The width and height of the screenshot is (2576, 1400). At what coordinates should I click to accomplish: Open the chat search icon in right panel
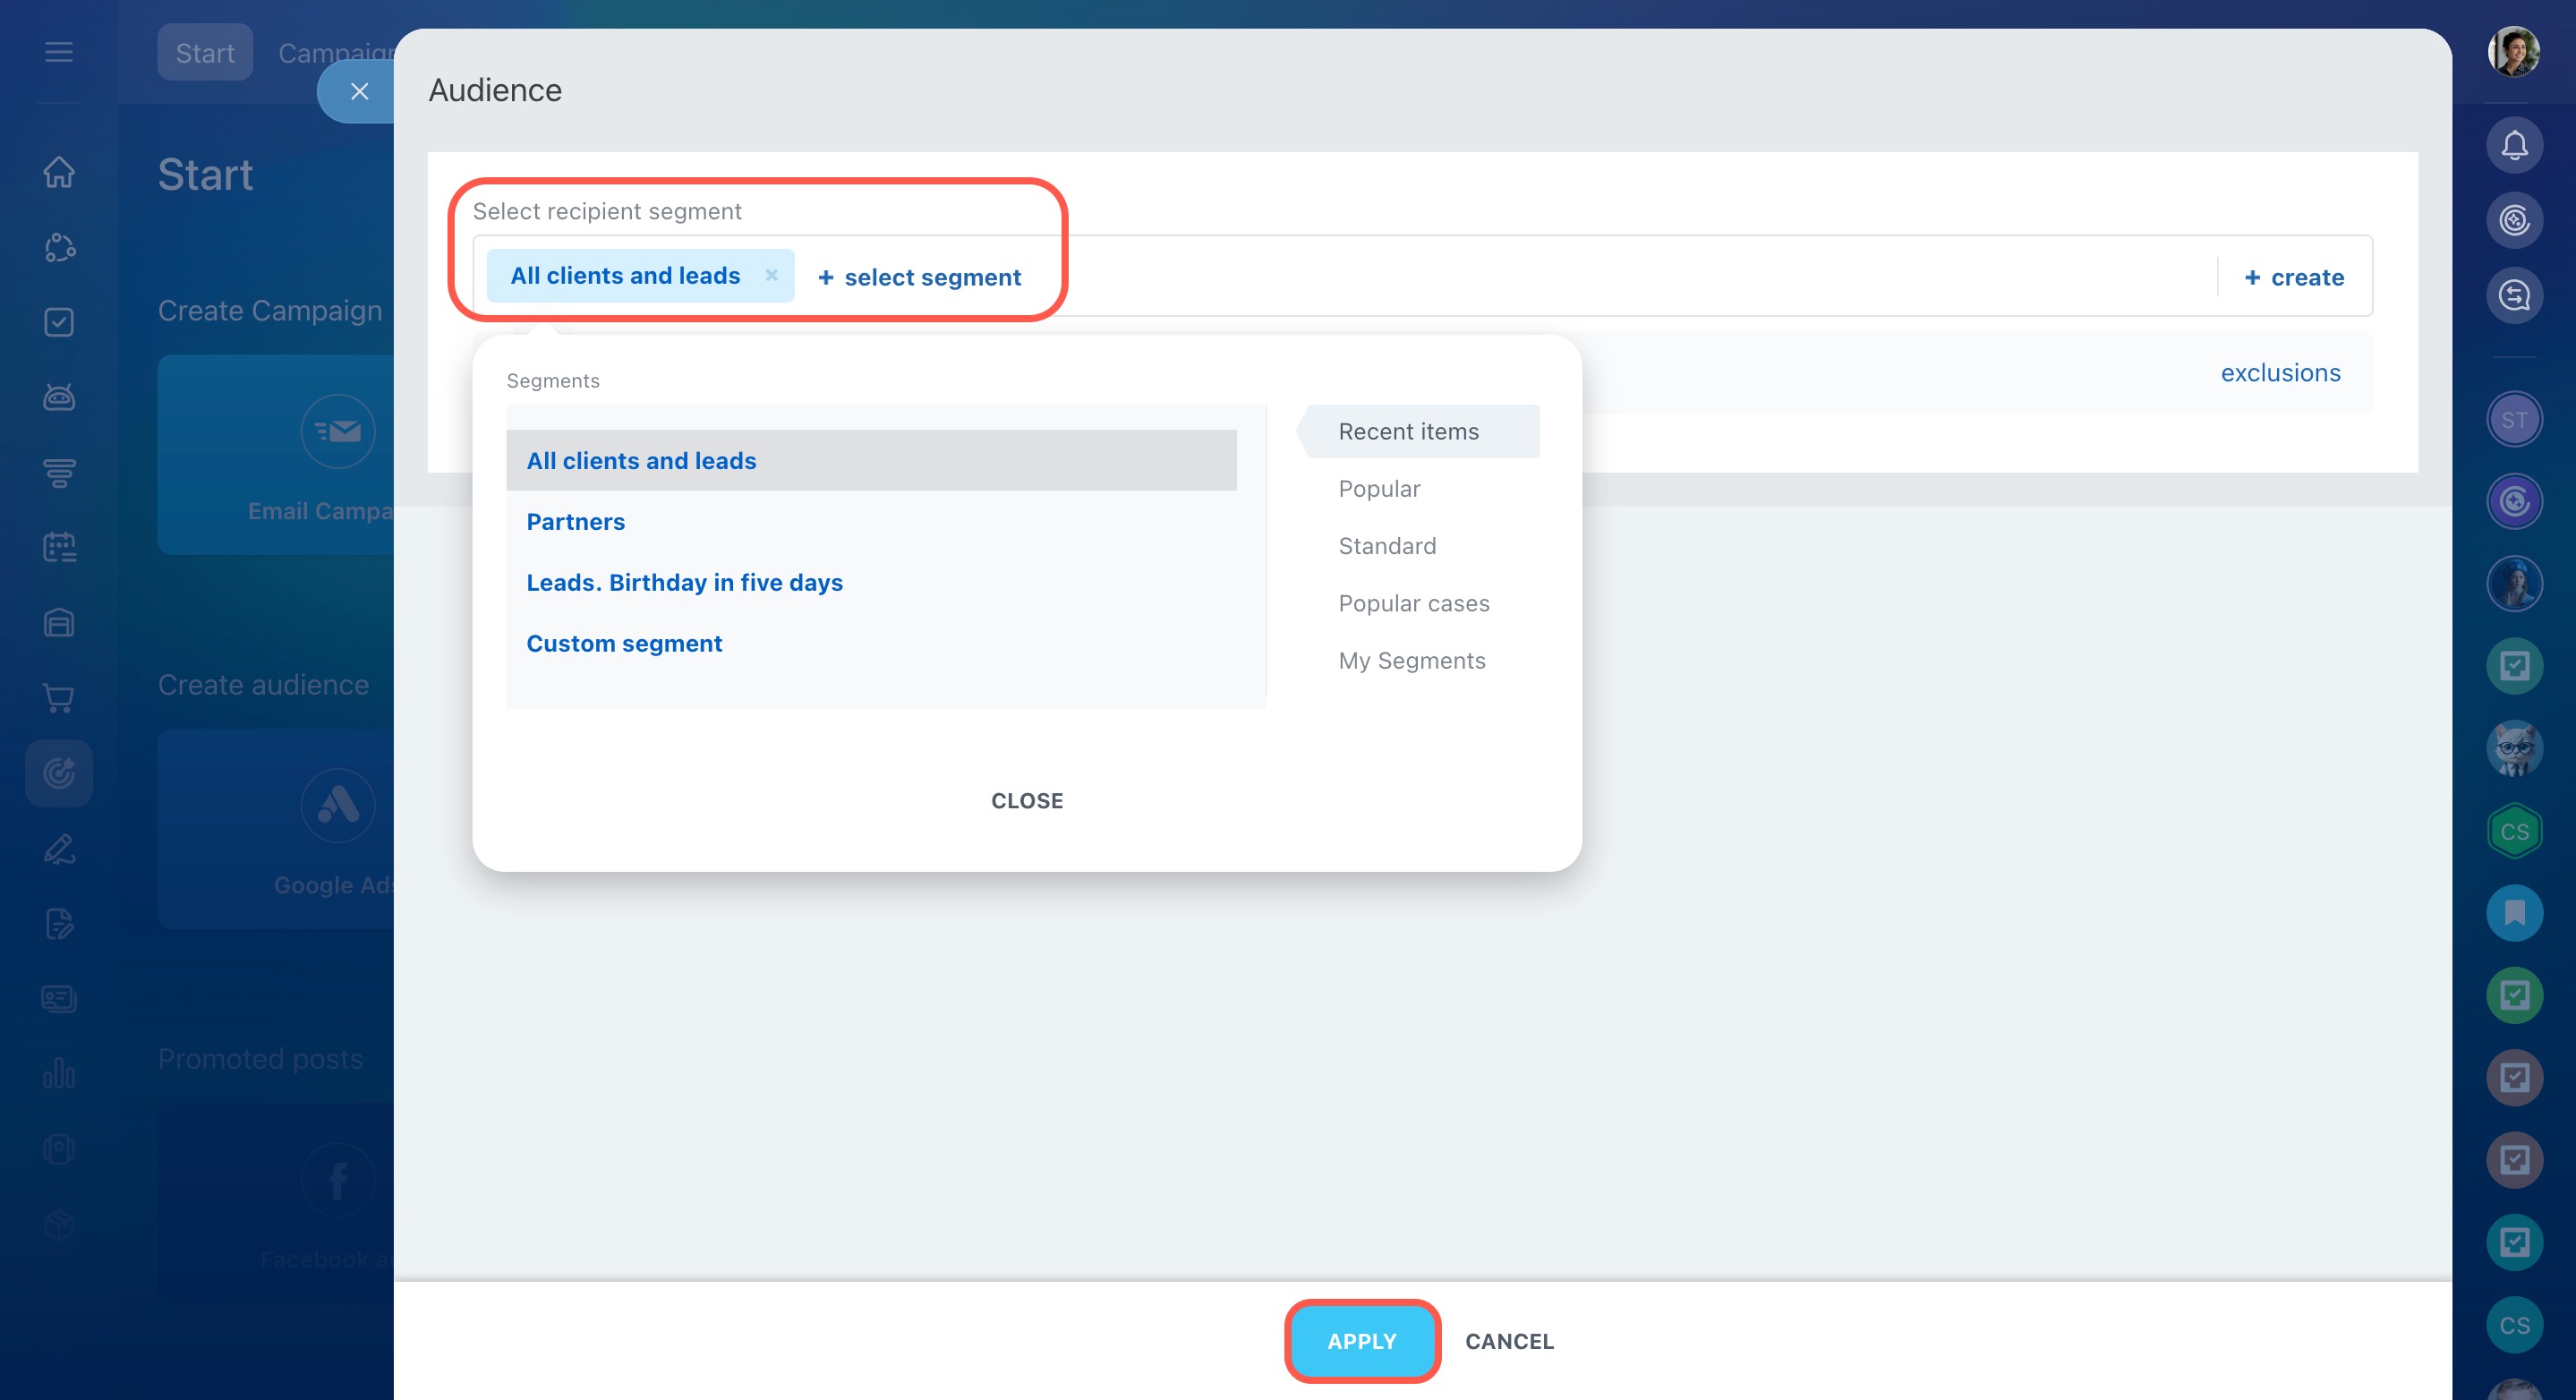(2513, 296)
